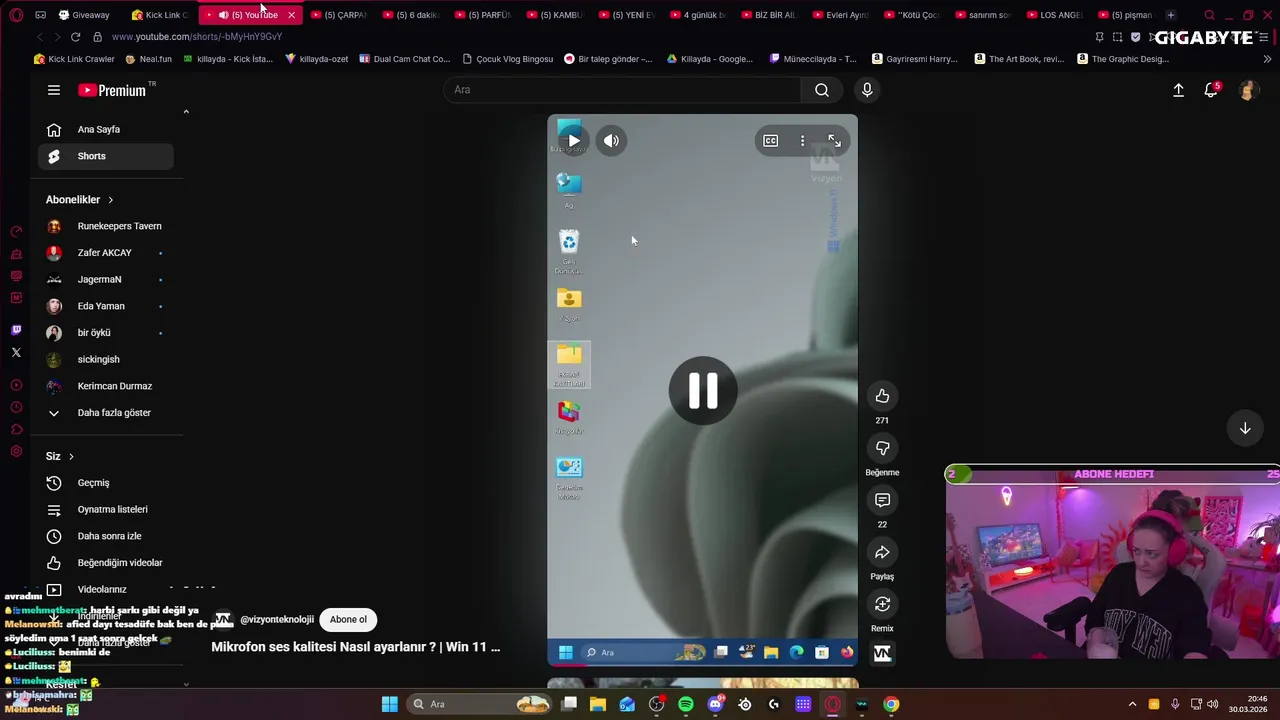The width and height of the screenshot is (1280, 720).
Task: Open the @vizyonteknolojii channel link
Action: (x=277, y=619)
